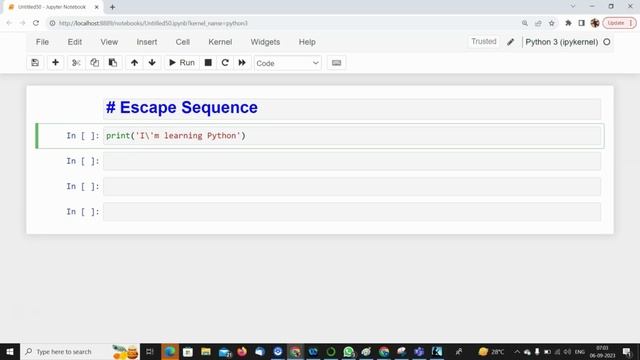
Task: Click into the print statement code cell
Action: pyautogui.click(x=352, y=136)
